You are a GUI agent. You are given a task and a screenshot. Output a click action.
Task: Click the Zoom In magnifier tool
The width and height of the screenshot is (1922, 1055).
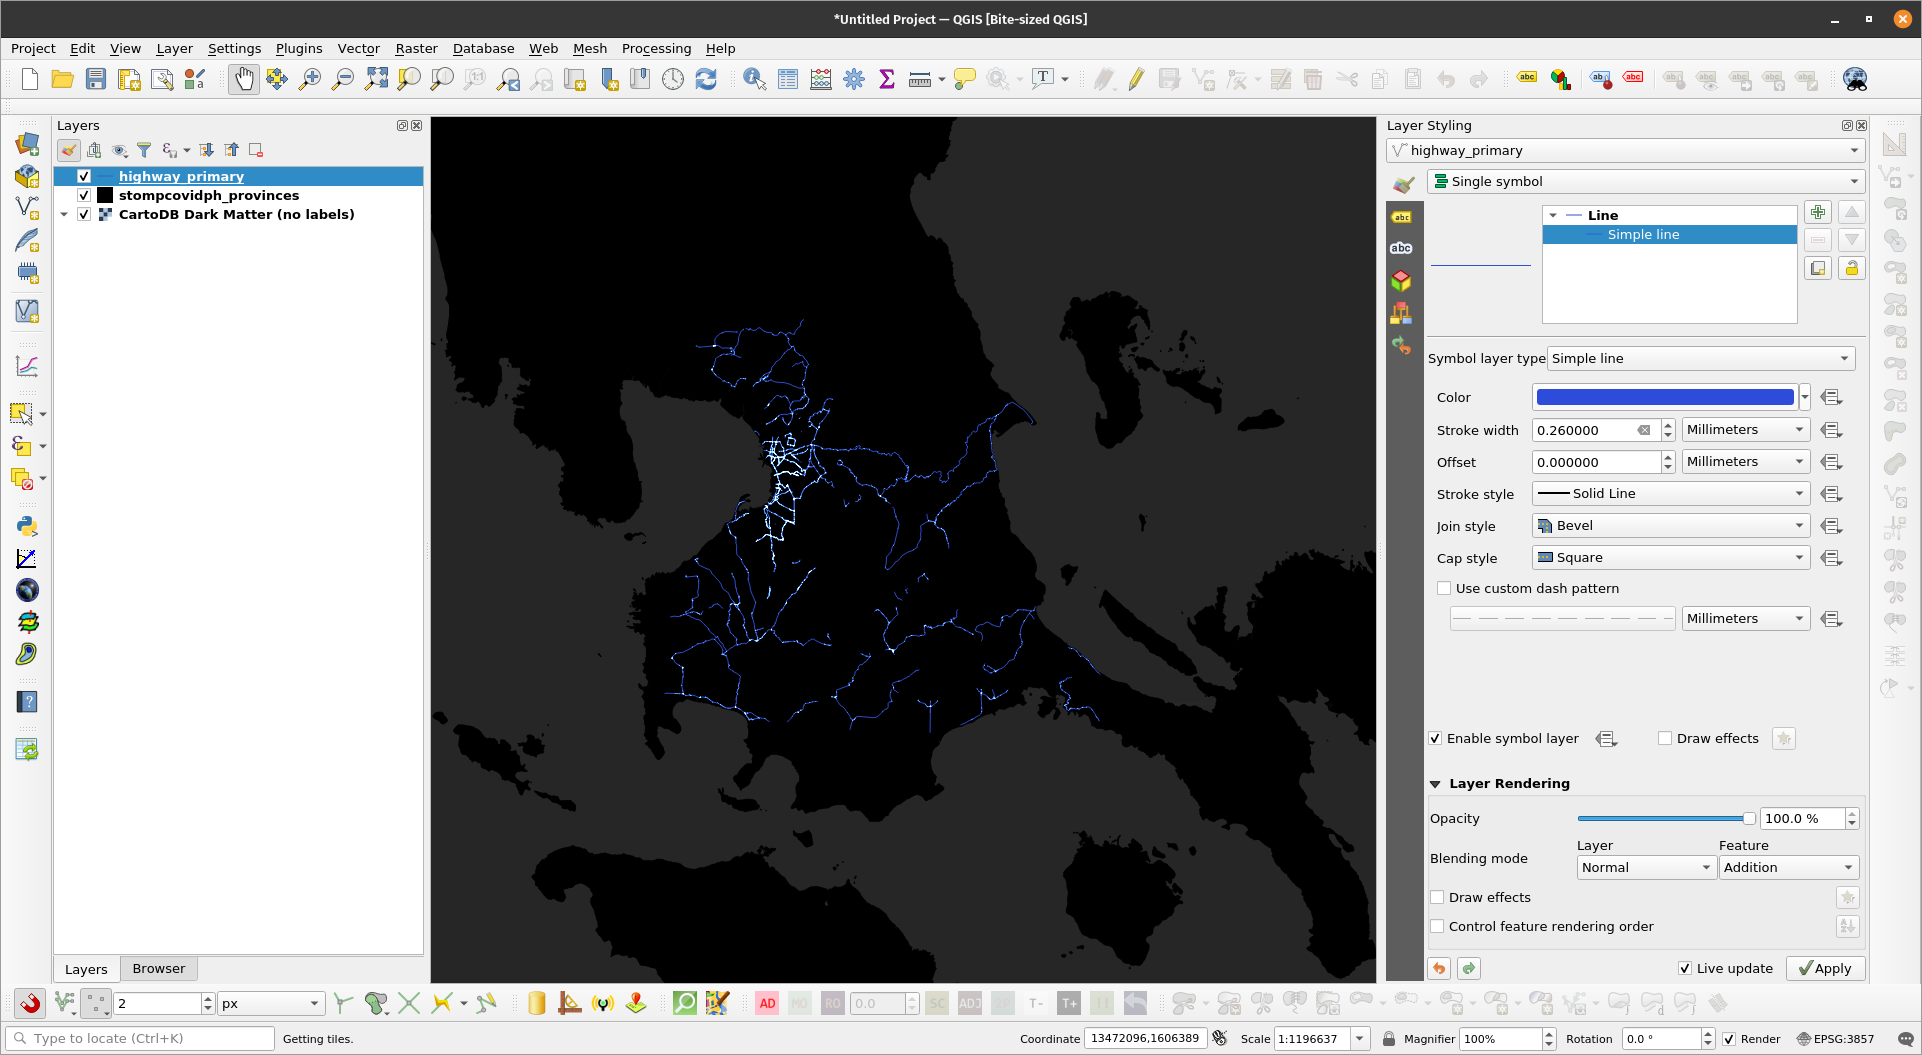pyautogui.click(x=310, y=80)
